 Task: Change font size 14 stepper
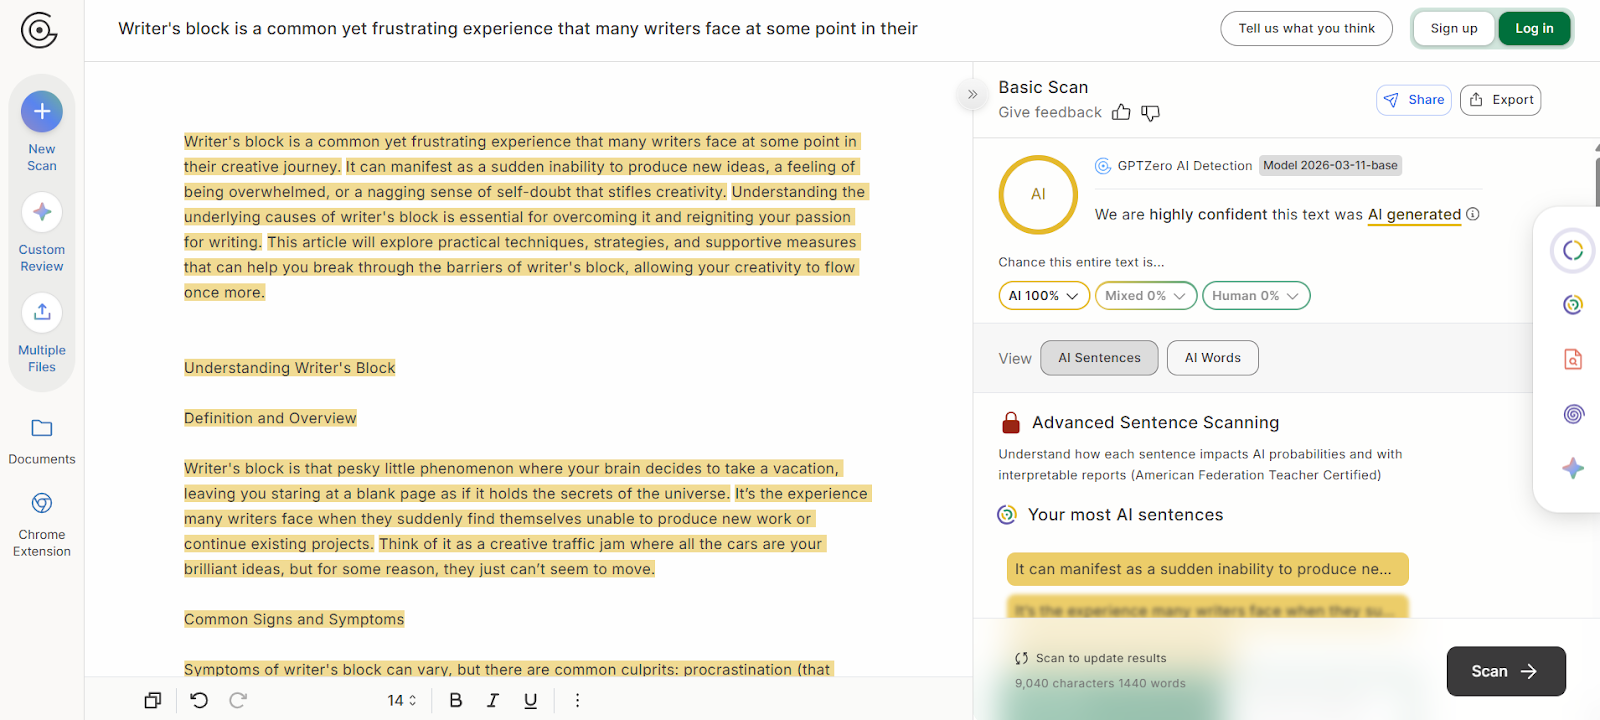(402, 700)
